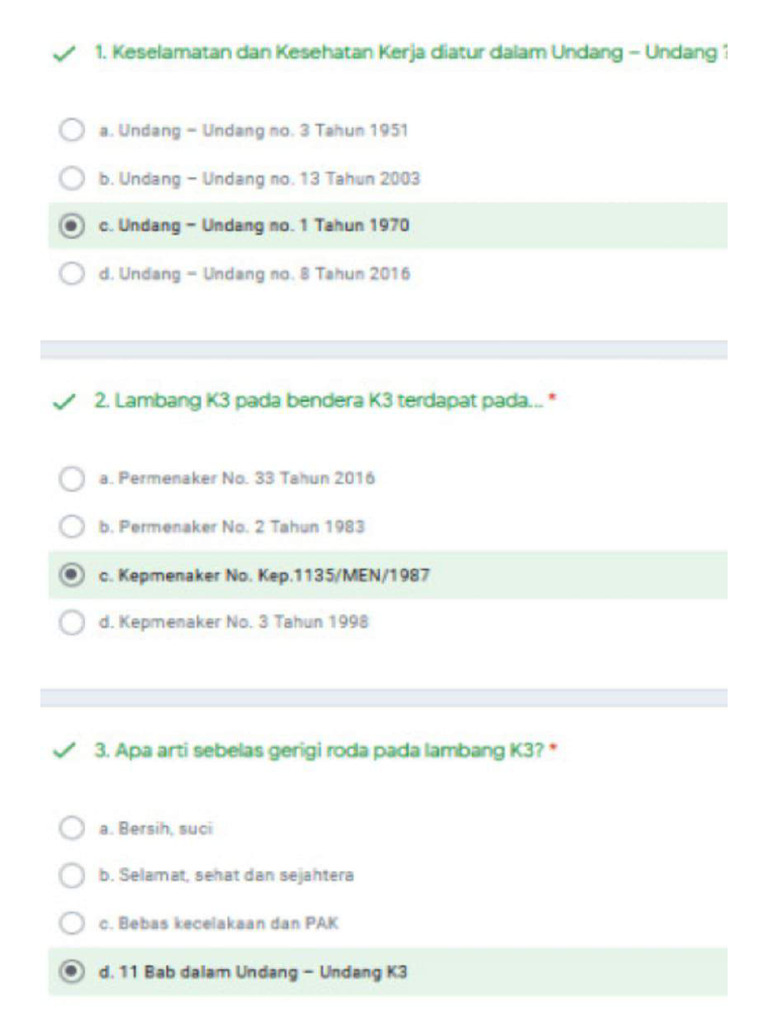Select the 'a. Bersih, suci' radio button
This screenshot has height=1024, width=768.
[x=72, y=828]
